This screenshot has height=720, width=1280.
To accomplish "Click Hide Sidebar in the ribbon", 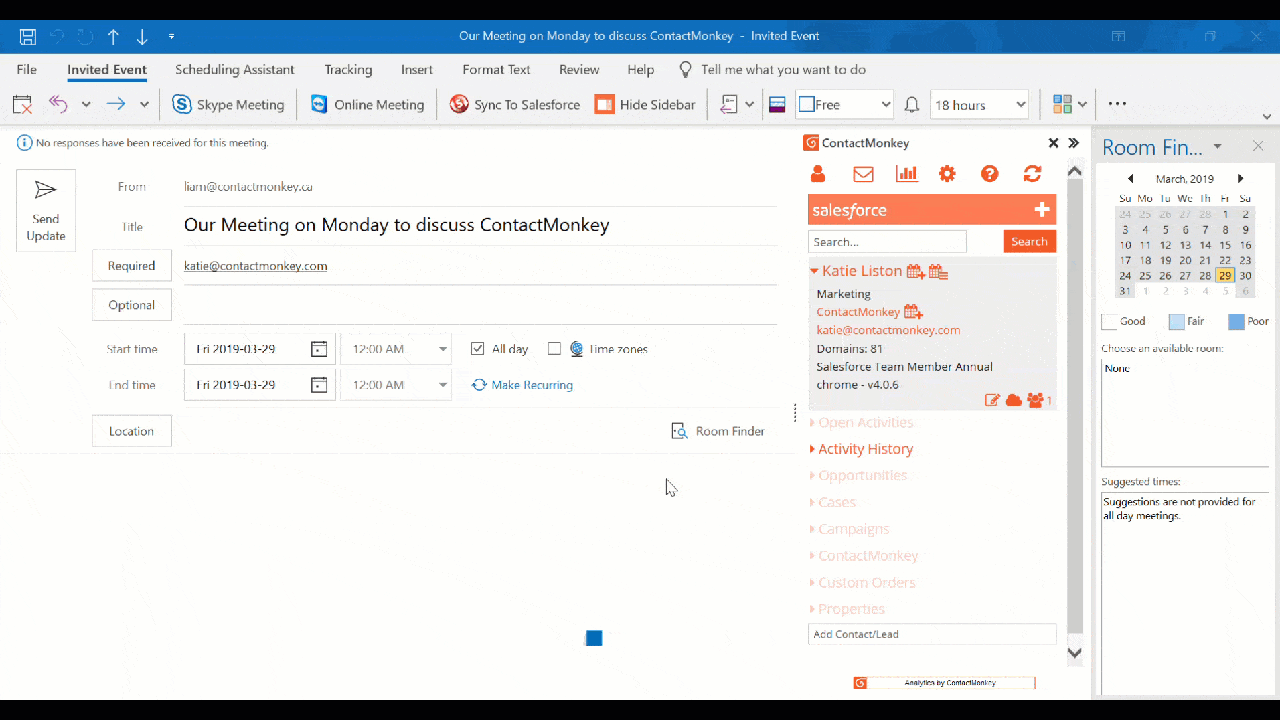I will pyautogui.click(x=645, y=104).
